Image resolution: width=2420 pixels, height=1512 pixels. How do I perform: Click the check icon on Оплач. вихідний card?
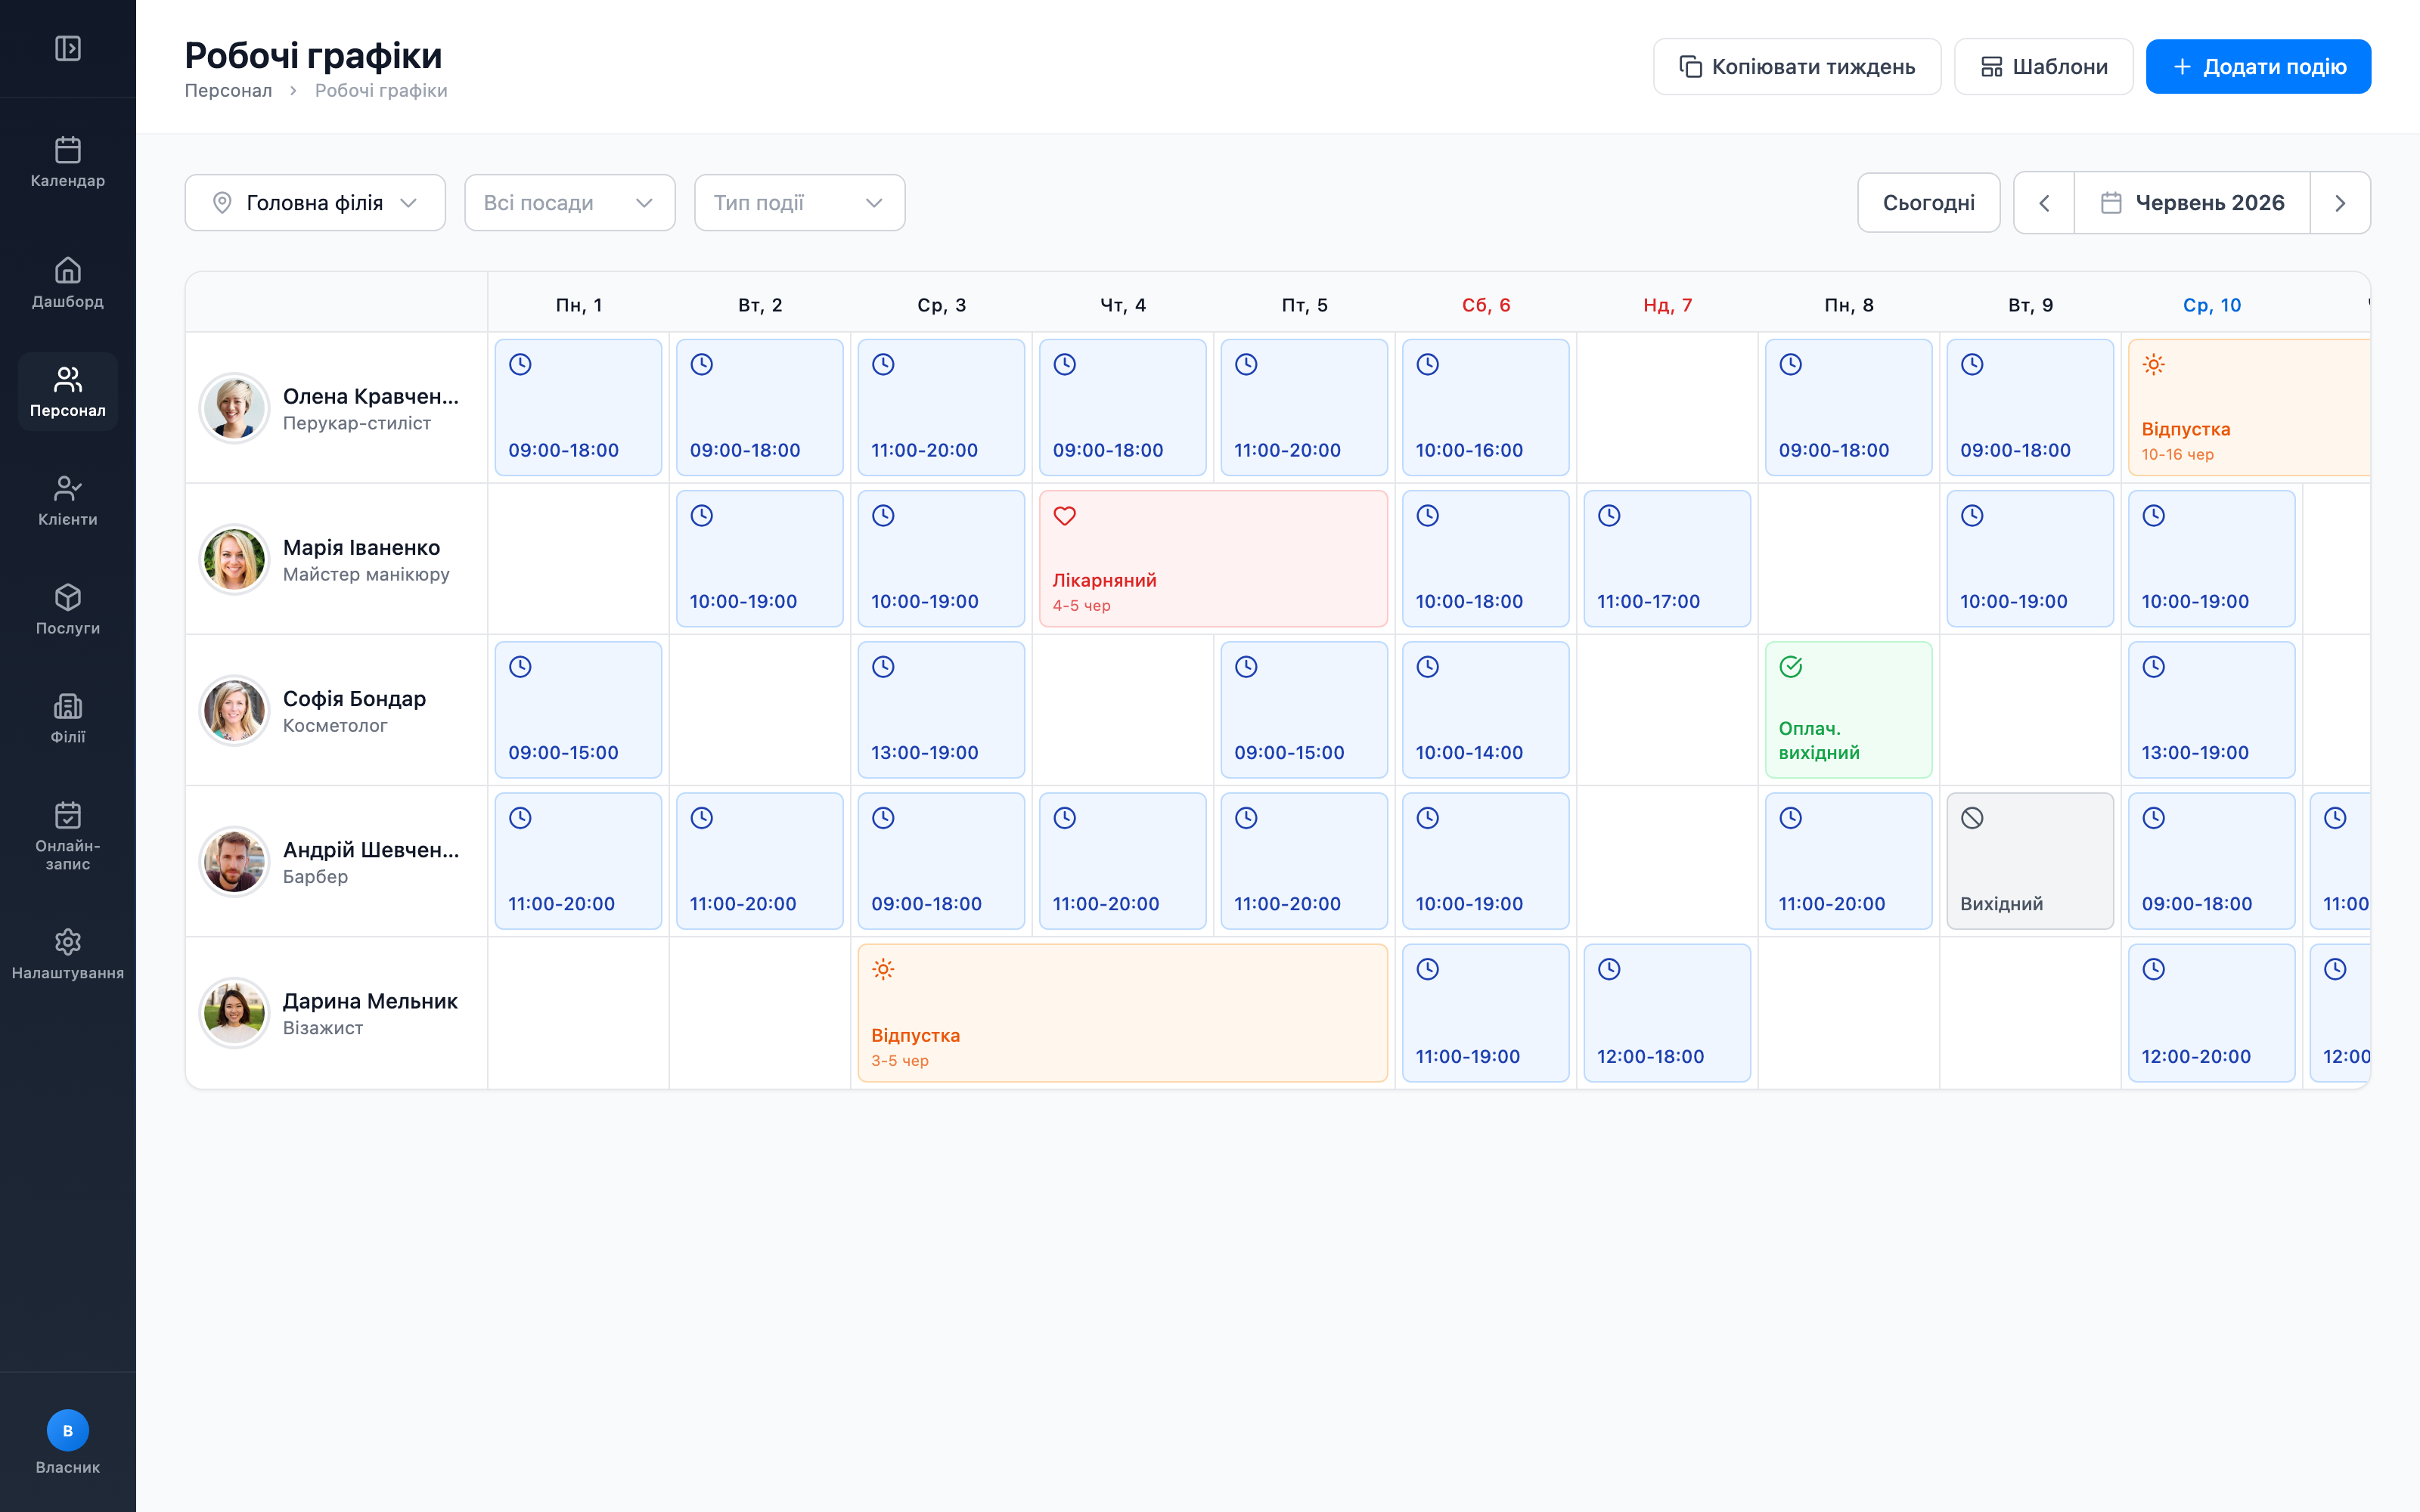[x=1791, y=667]
